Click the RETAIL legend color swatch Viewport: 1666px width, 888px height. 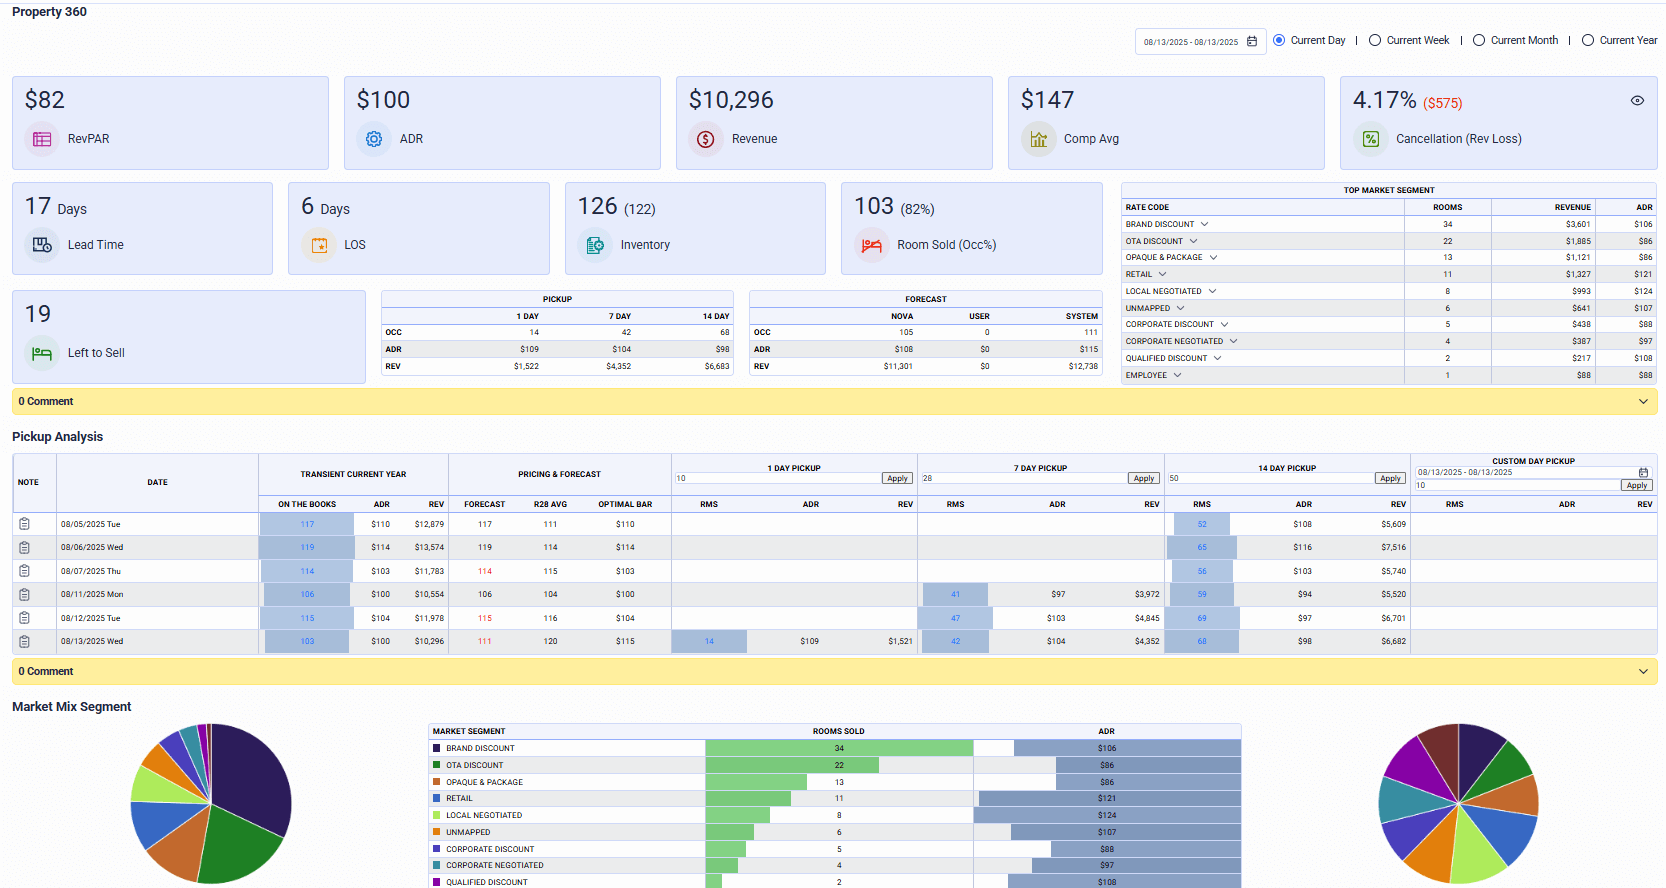[437, 799]
